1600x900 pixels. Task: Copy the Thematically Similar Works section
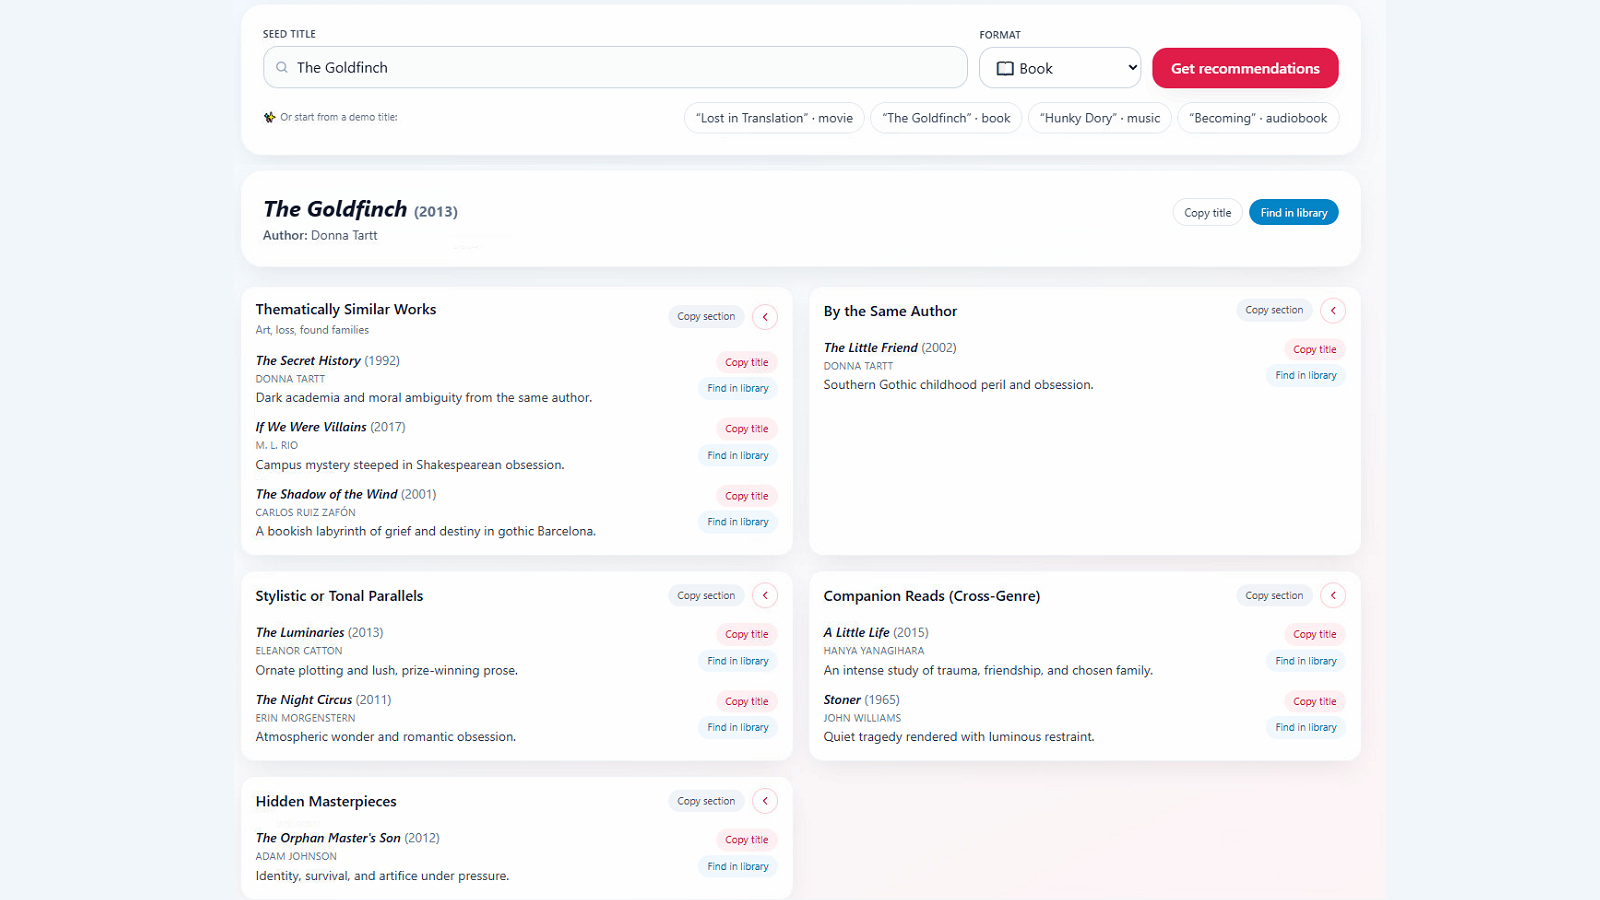(x=706, y=316)
